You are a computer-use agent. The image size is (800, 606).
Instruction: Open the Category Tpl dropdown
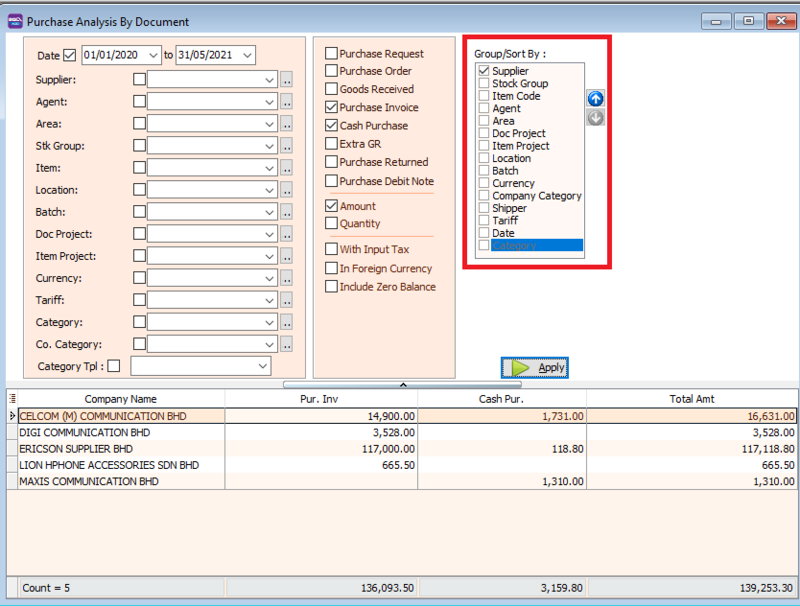pyautogui.click(x=263, y=365)
